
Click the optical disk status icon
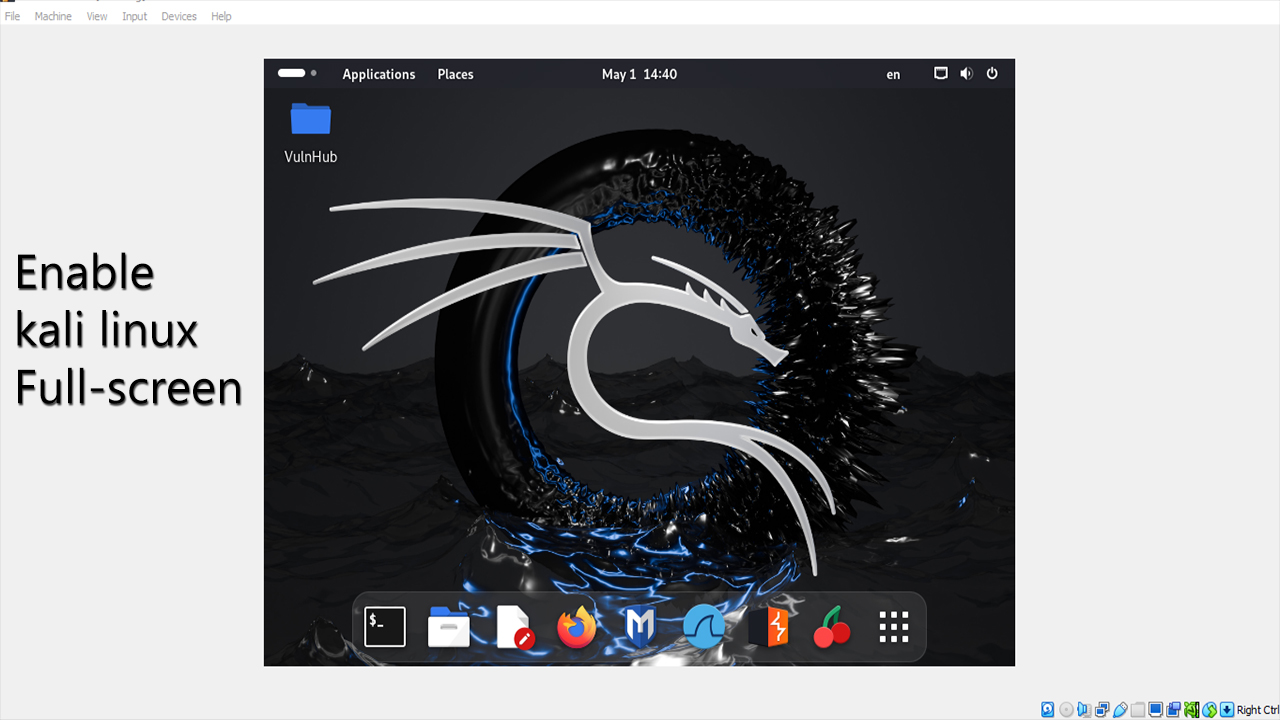1066,710
